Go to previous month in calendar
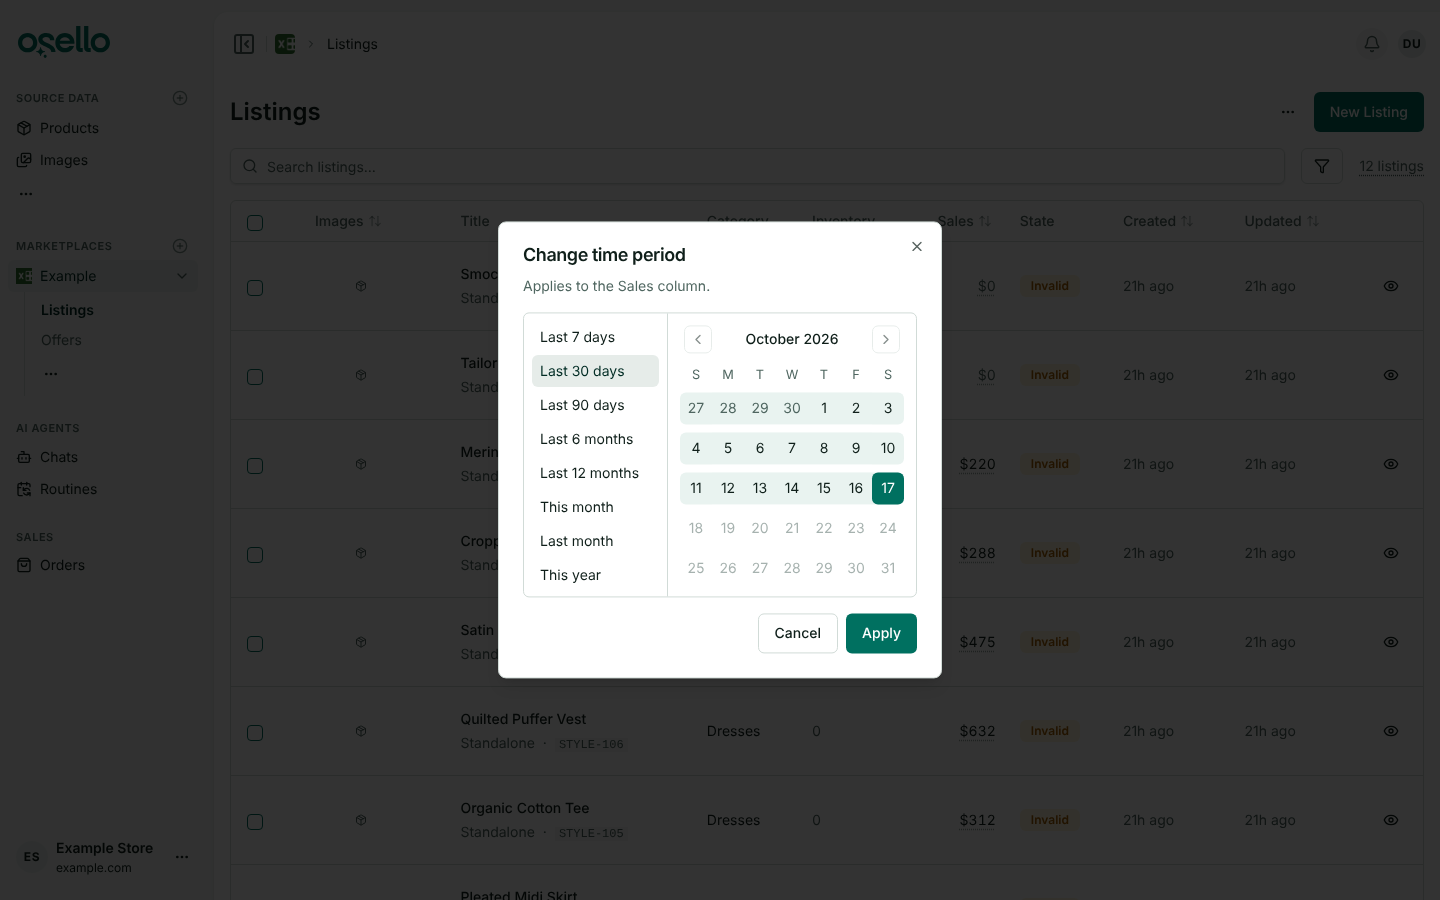Image resolution: width=1440 pixels, height=900 pixels. click(698, 340)
